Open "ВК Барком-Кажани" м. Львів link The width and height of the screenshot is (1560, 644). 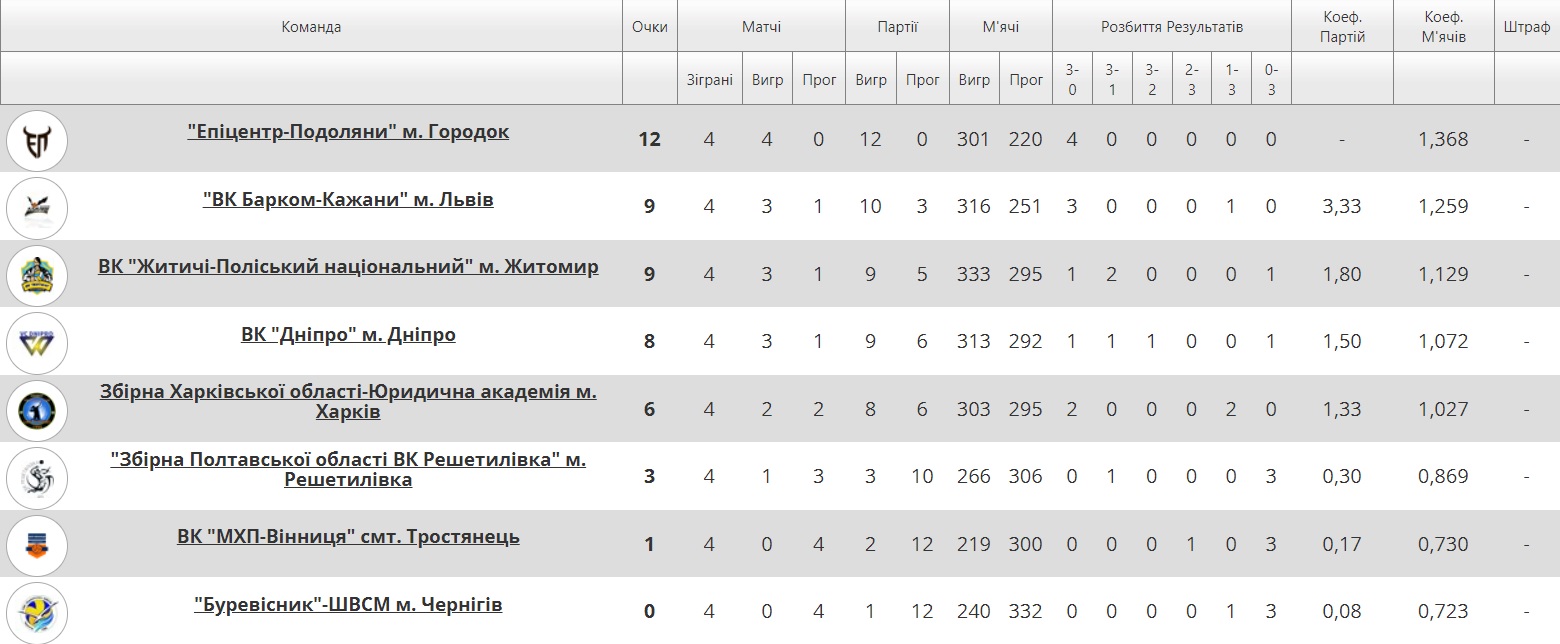coord(348,200)
